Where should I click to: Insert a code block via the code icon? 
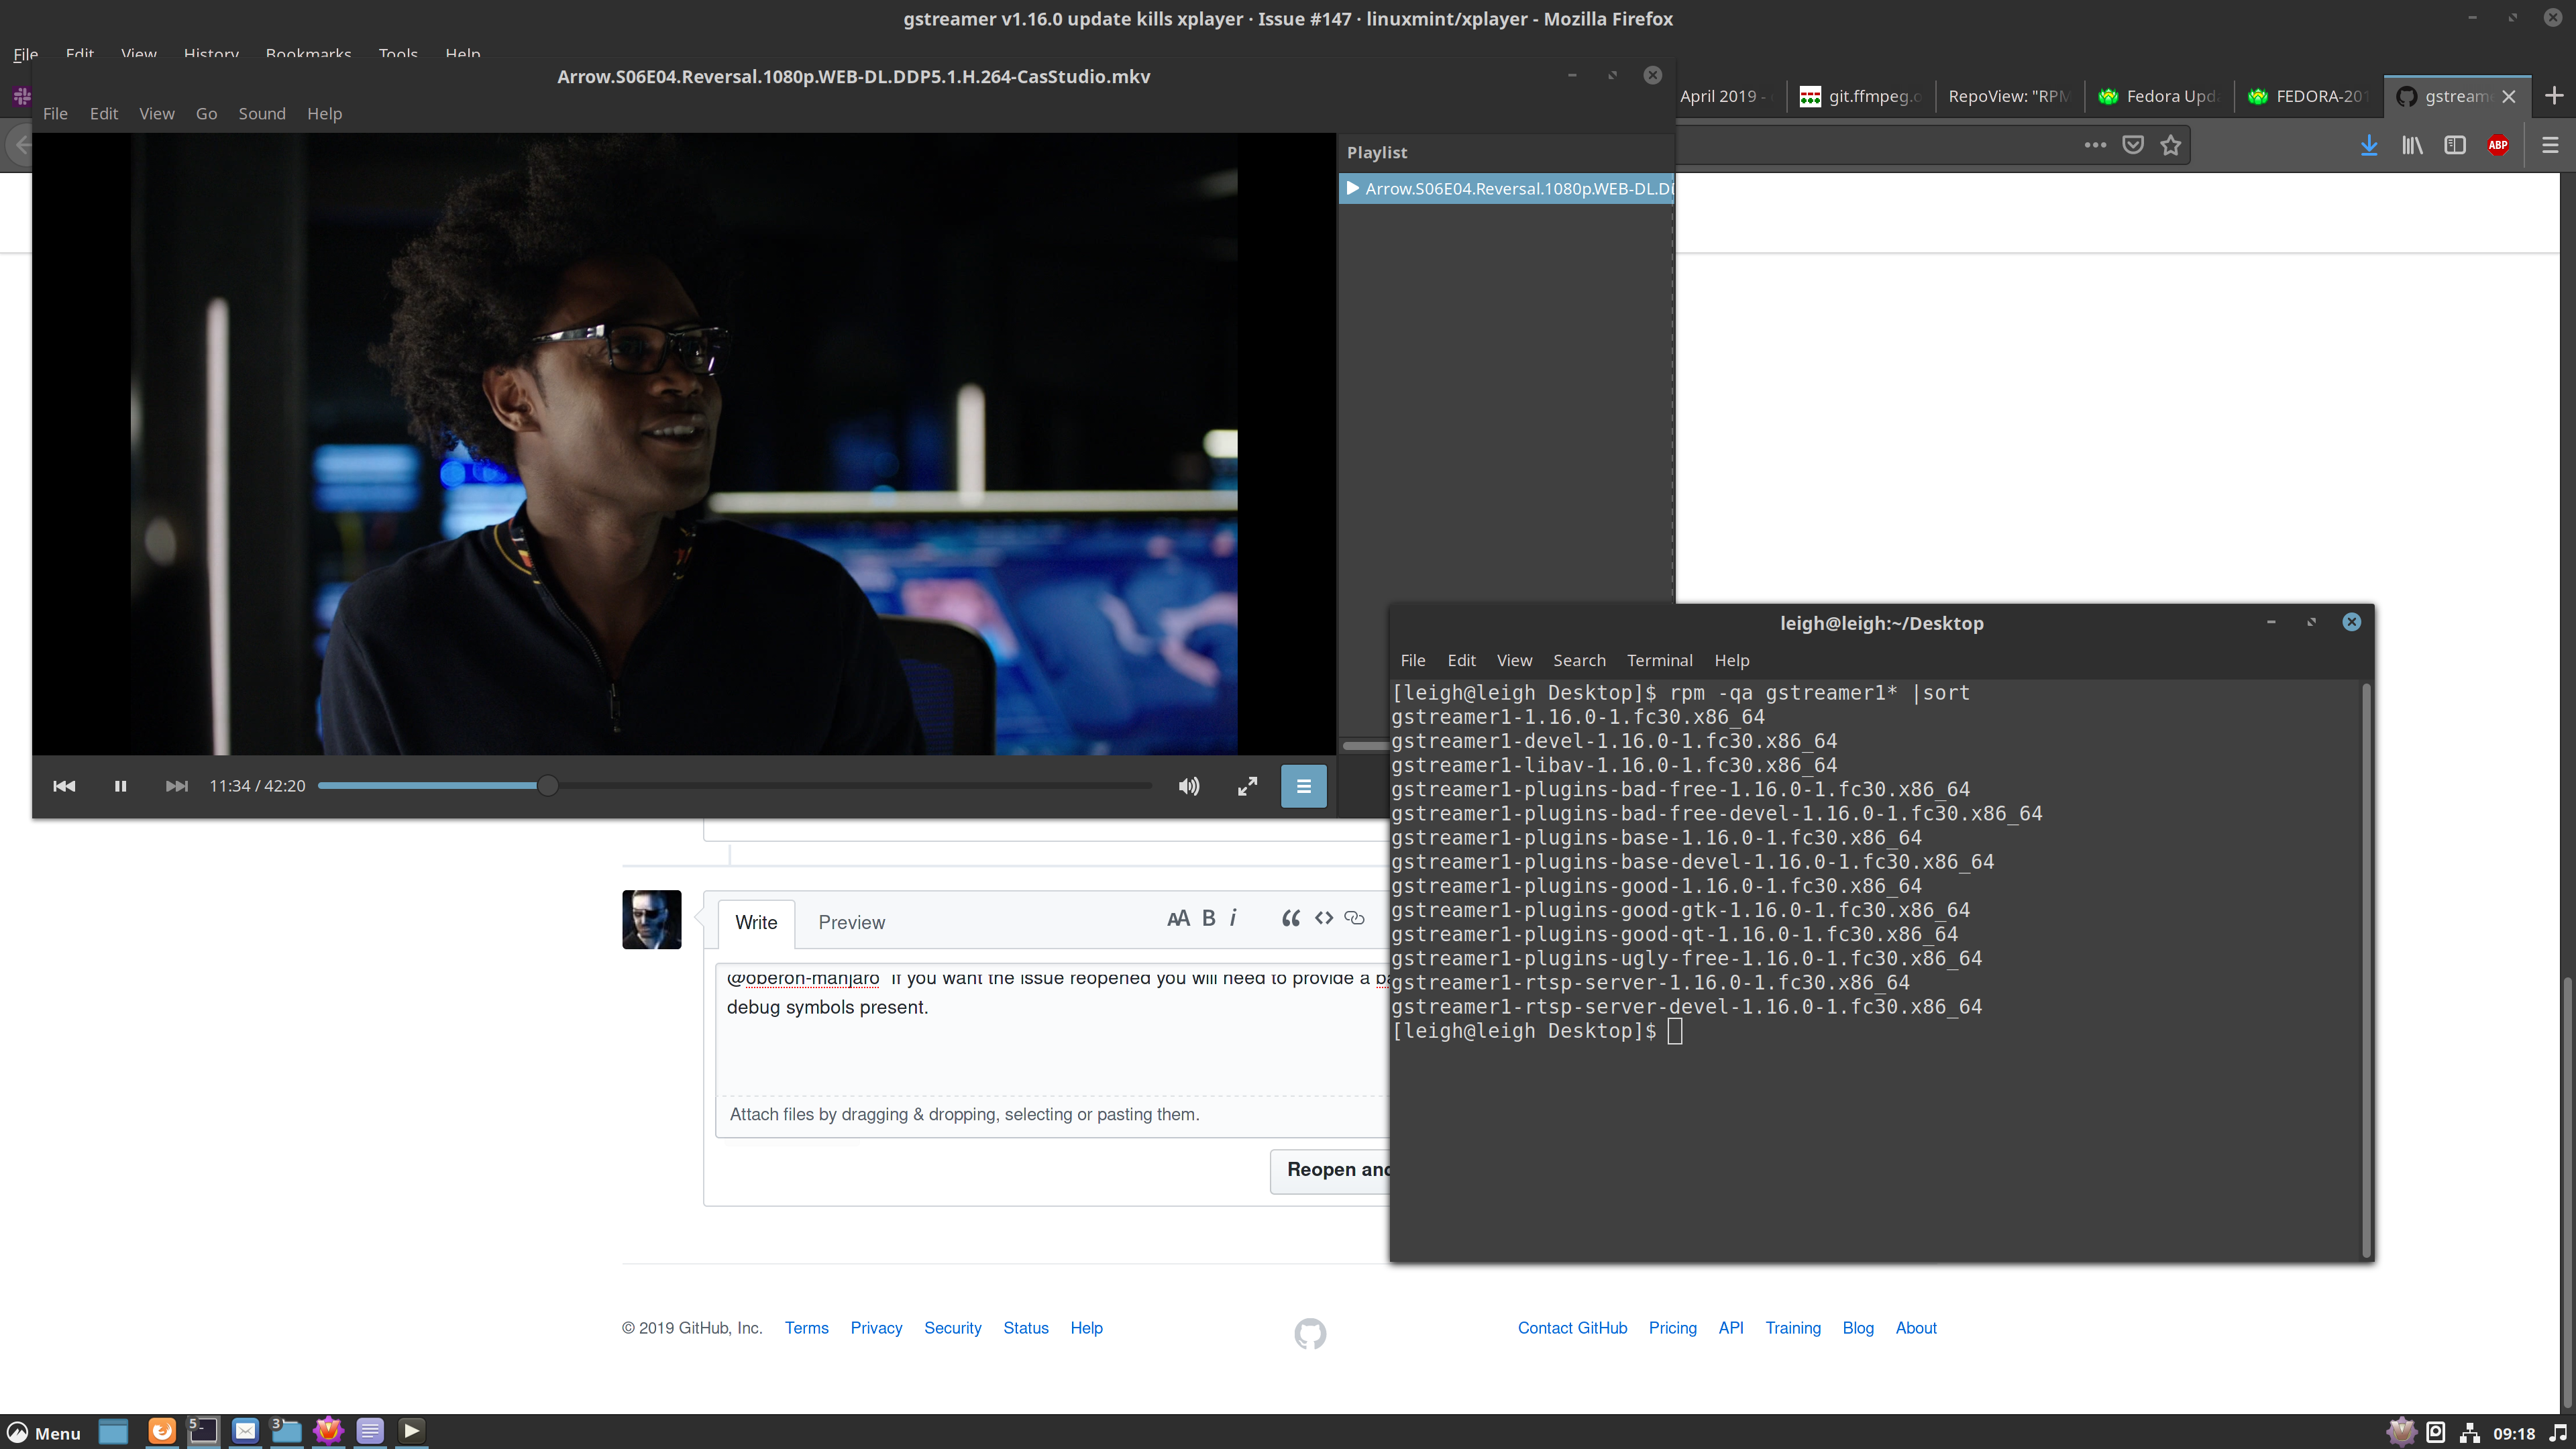tap(1324, 918)
